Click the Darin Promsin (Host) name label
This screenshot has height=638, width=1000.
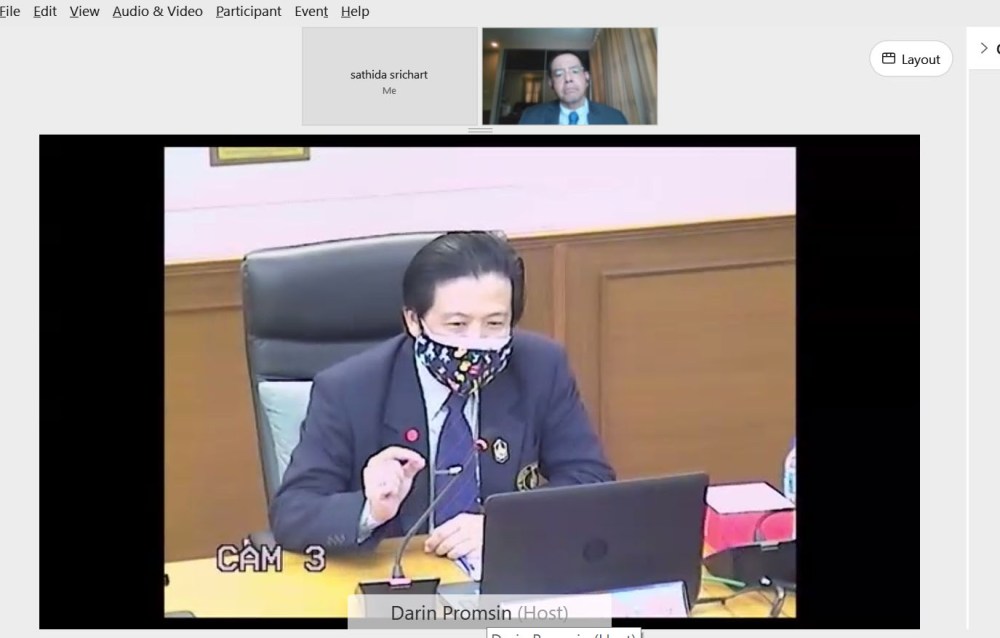(479, 612)
